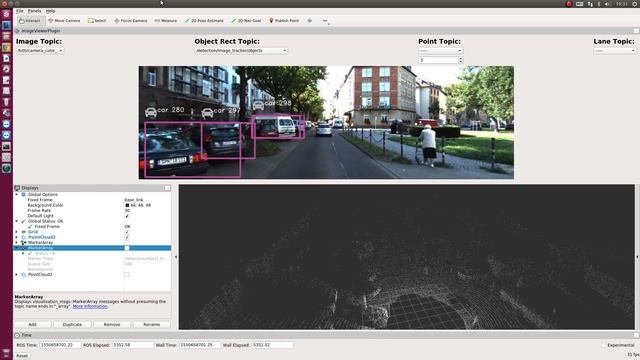Viewport: 640px width, 360px height.
Task: Click the first PointCloud2 display type icon
Action: pyautogui.click(x=24, y=237)
